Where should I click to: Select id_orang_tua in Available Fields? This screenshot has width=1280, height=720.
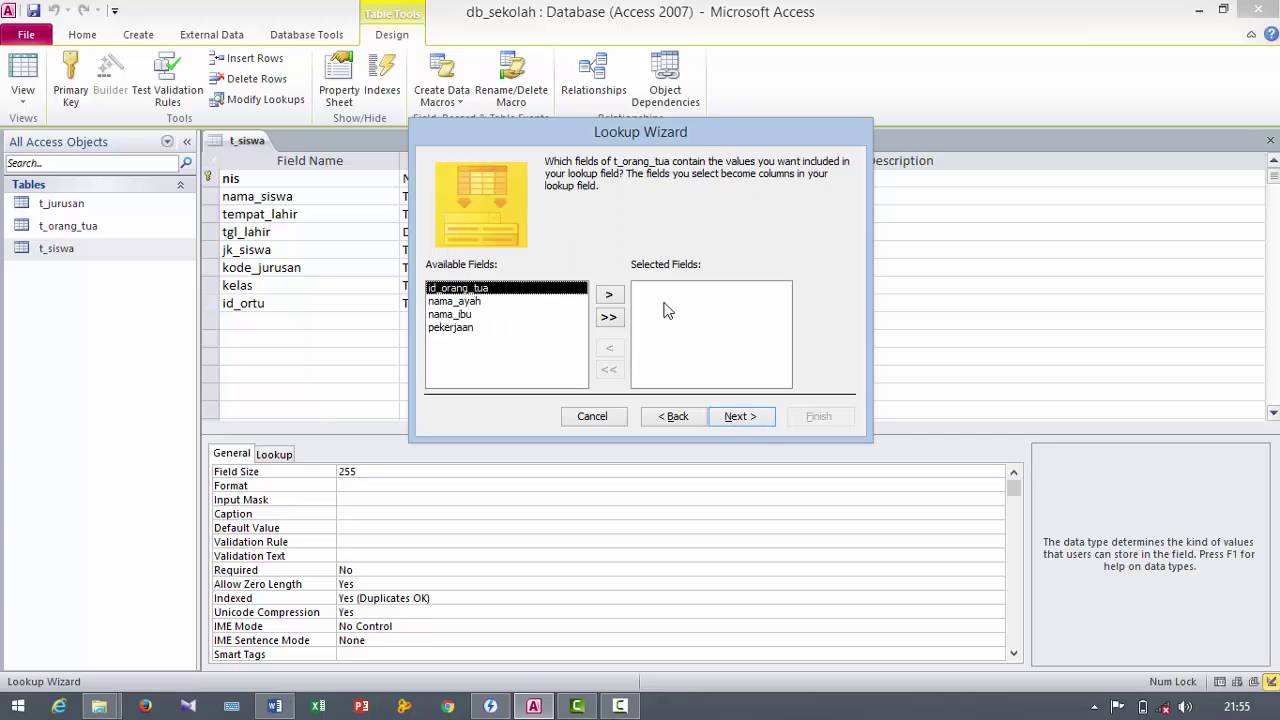tap(506, 288)
